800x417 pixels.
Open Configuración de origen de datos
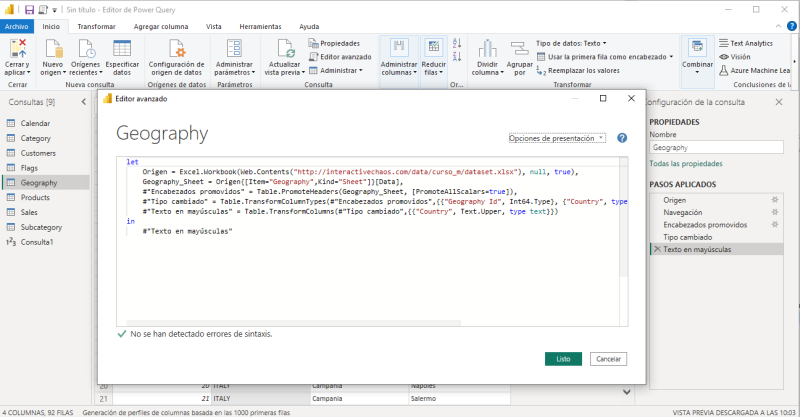click(x=177, y=58)
